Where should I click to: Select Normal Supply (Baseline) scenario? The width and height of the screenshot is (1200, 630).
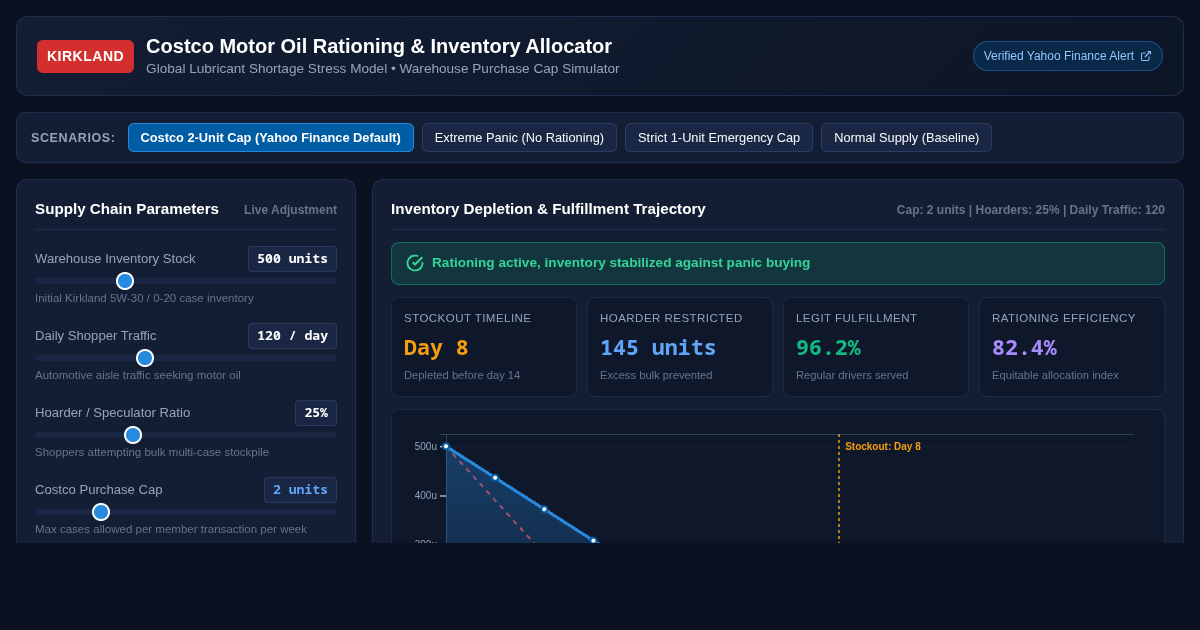tap(906, 137)
